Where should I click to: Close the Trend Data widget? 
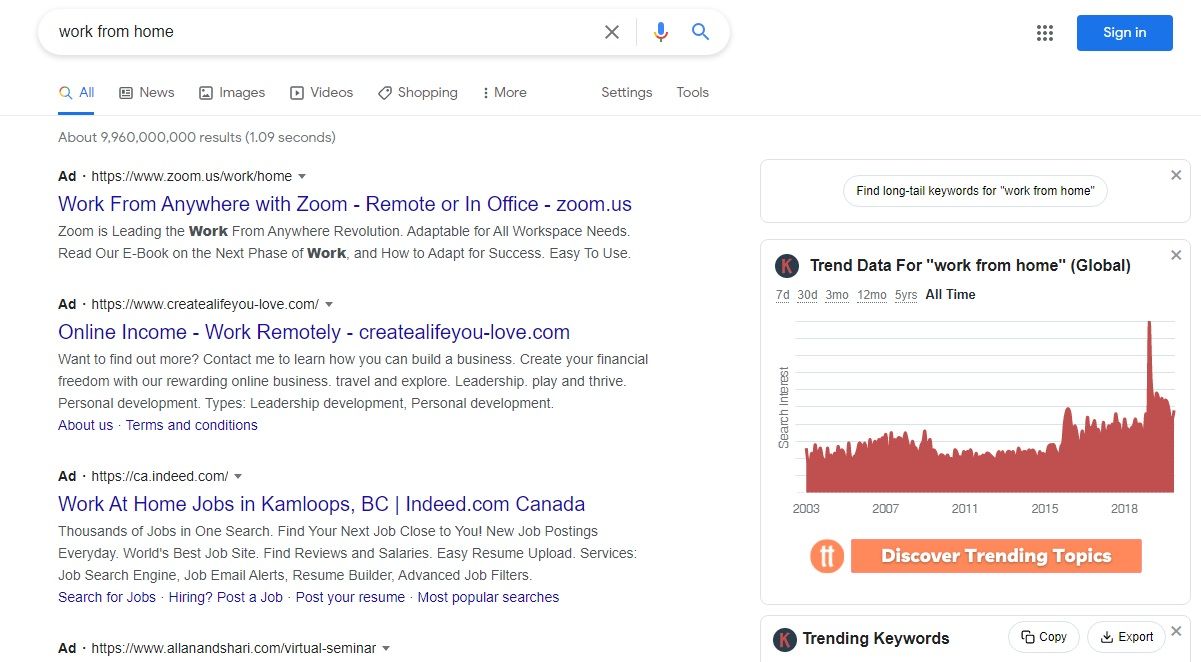click(x=1176, y=256)
